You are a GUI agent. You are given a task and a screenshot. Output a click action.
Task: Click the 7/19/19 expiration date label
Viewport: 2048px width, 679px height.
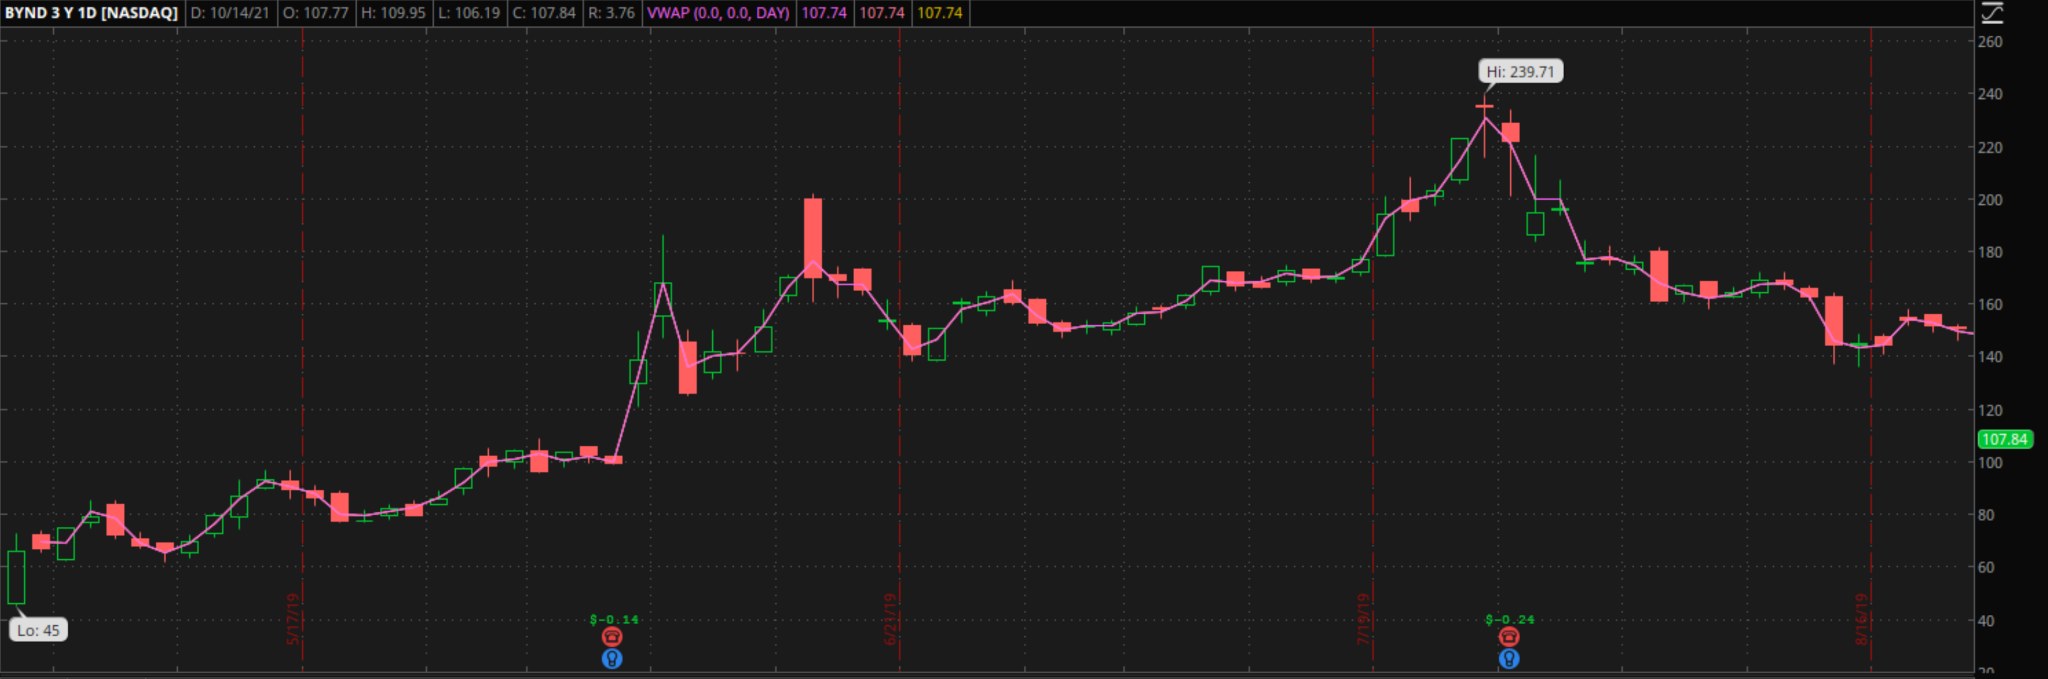click(1363, 619)
